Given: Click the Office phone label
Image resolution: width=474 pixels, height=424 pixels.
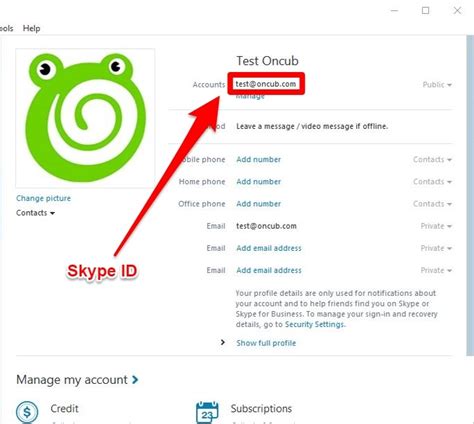Looking at the screenshot, I should click(x=202, y=204).
